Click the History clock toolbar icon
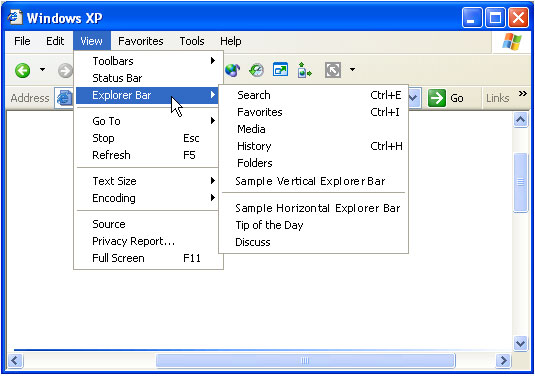535x376 pixels. coord(256,70)
